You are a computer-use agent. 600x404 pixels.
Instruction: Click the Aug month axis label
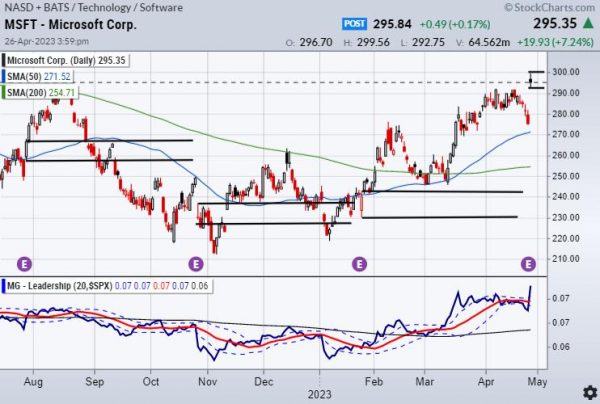(33, 381)
